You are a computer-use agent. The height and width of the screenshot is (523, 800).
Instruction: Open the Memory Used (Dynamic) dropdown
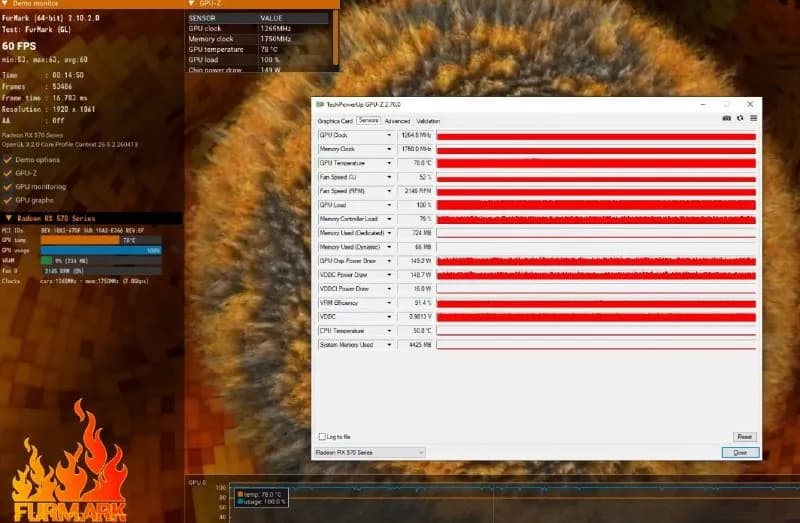389,247
